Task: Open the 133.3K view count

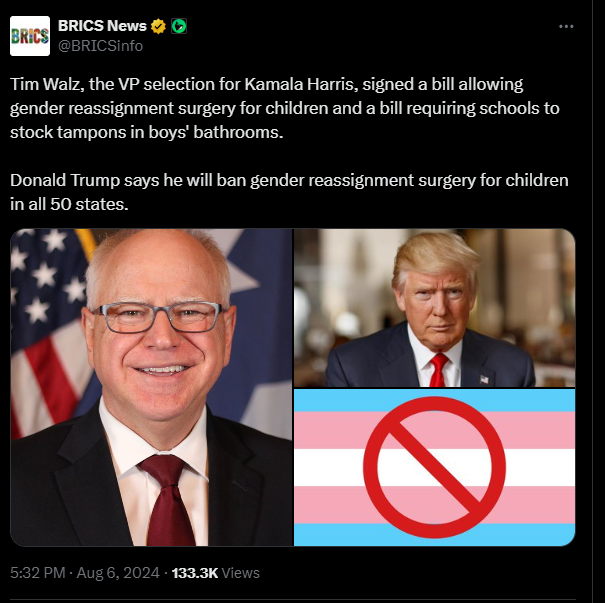Action: [195, 573]
